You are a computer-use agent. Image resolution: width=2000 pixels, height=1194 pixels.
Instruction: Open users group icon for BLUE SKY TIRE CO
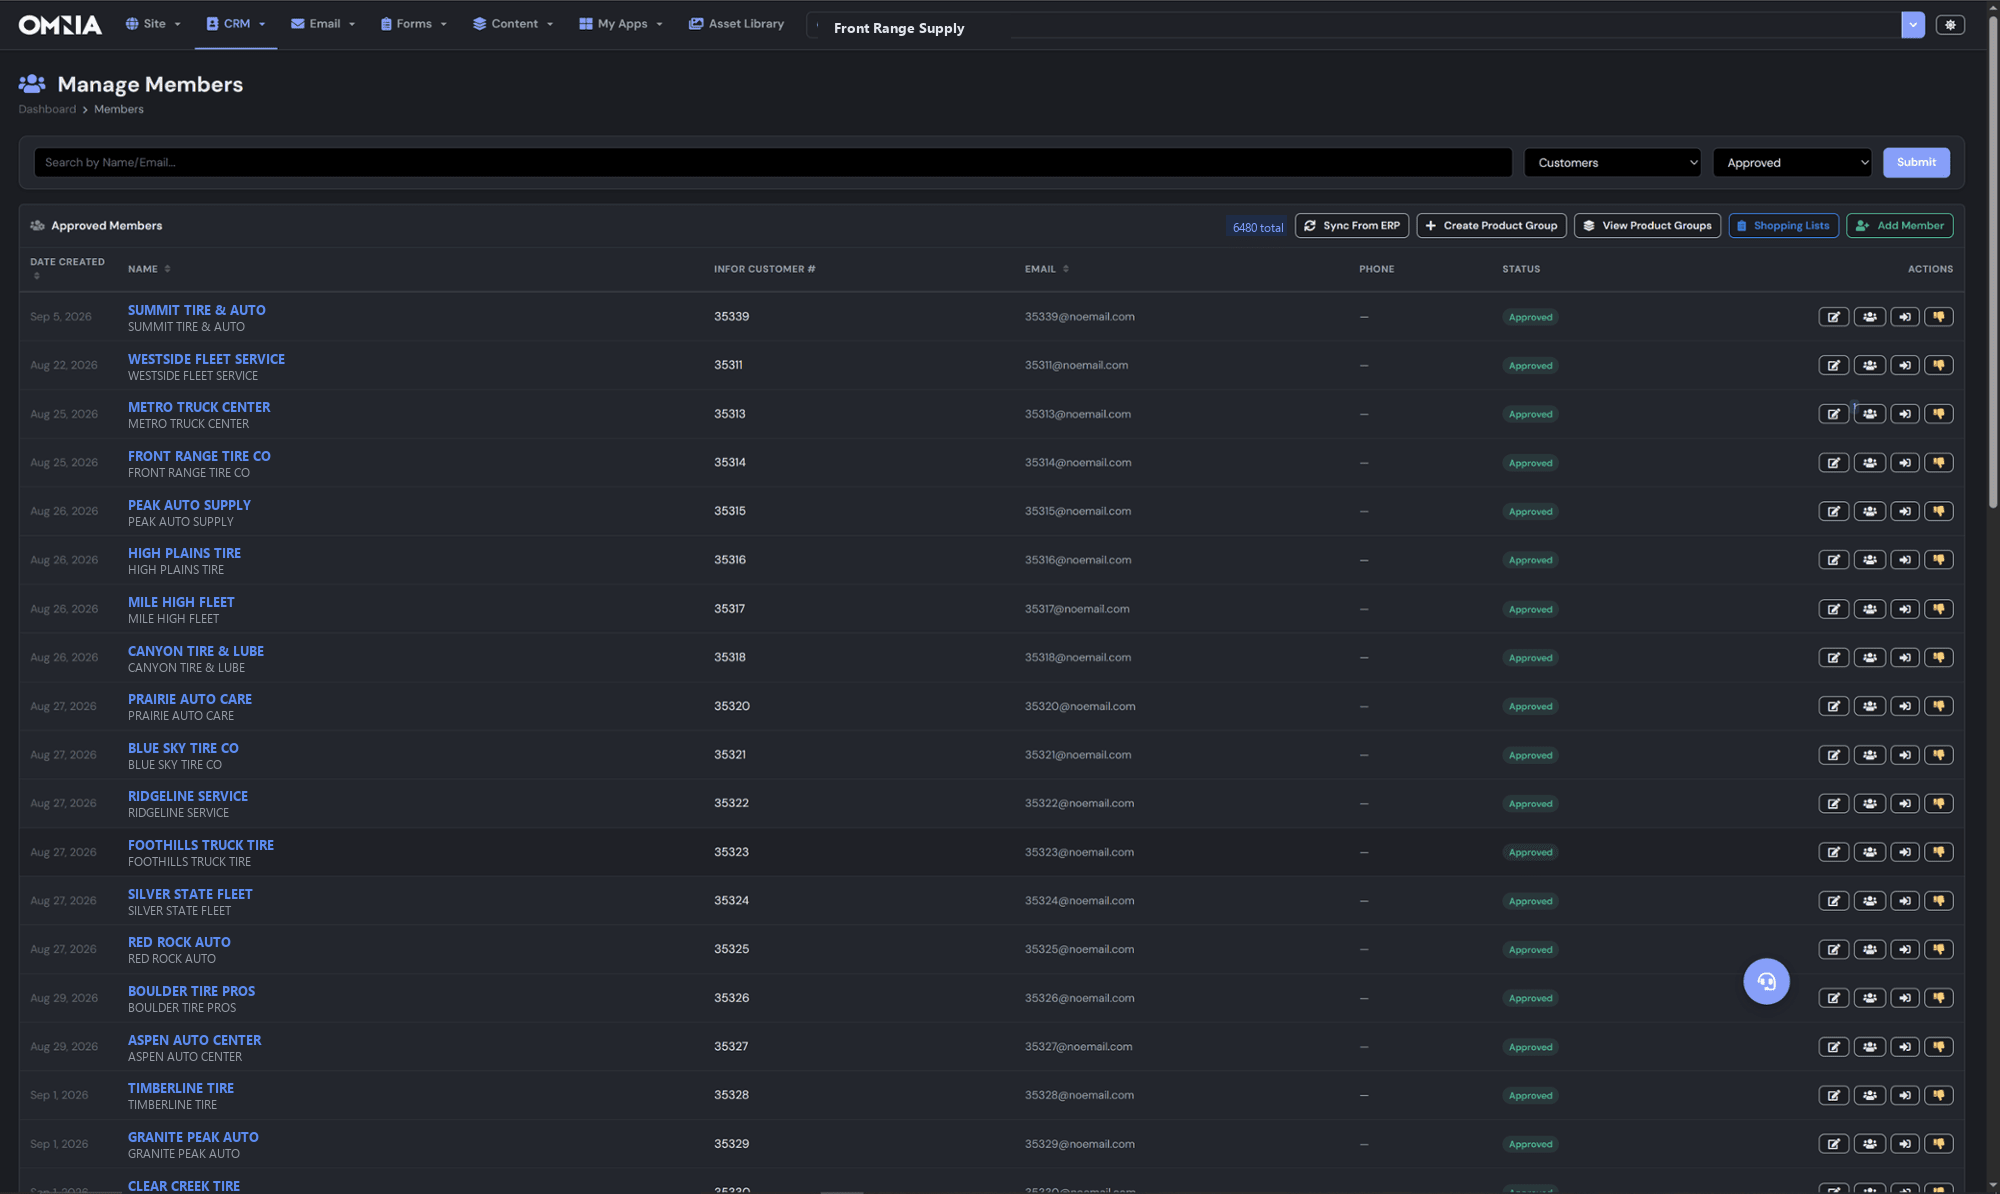[x=1869, y=755]
